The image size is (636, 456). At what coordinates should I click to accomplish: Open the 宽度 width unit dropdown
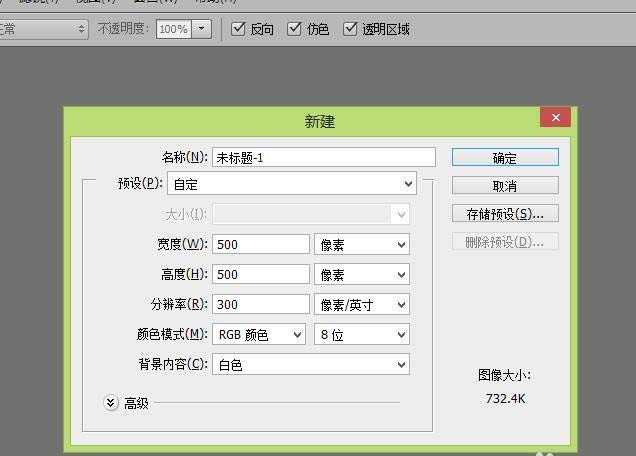[362, 244]
